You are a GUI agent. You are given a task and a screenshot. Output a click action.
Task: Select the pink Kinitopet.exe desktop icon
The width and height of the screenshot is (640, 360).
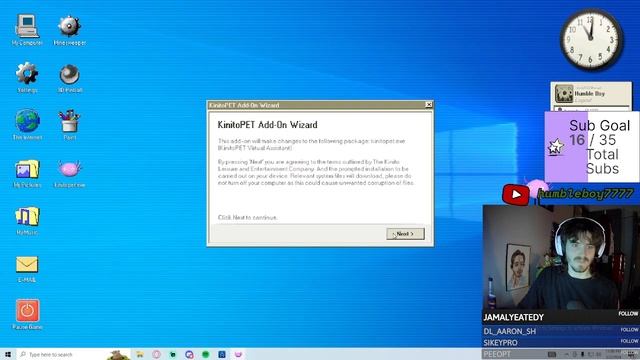[x=69, y=173]
